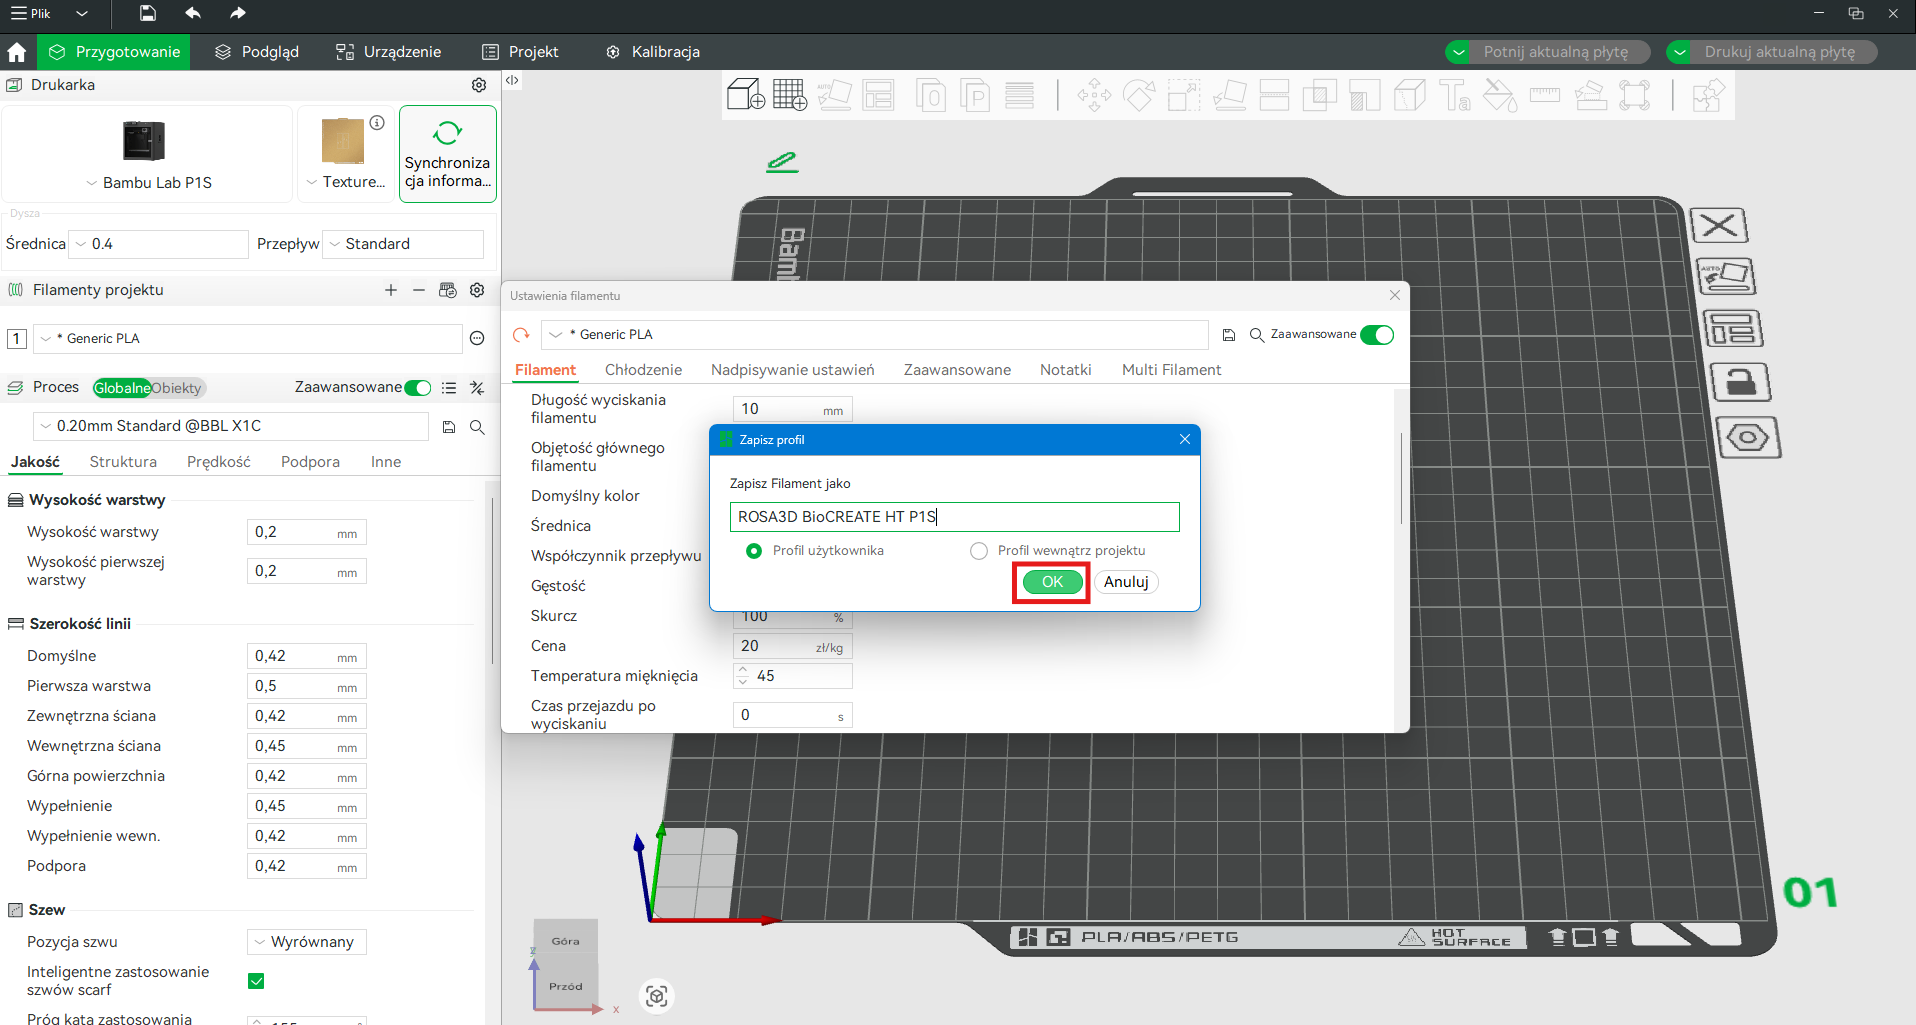Click the profile name input field
Image resolution: width=1916 pixels, height=1025 pixels.
pyautogui.click(x=954, y=517)
